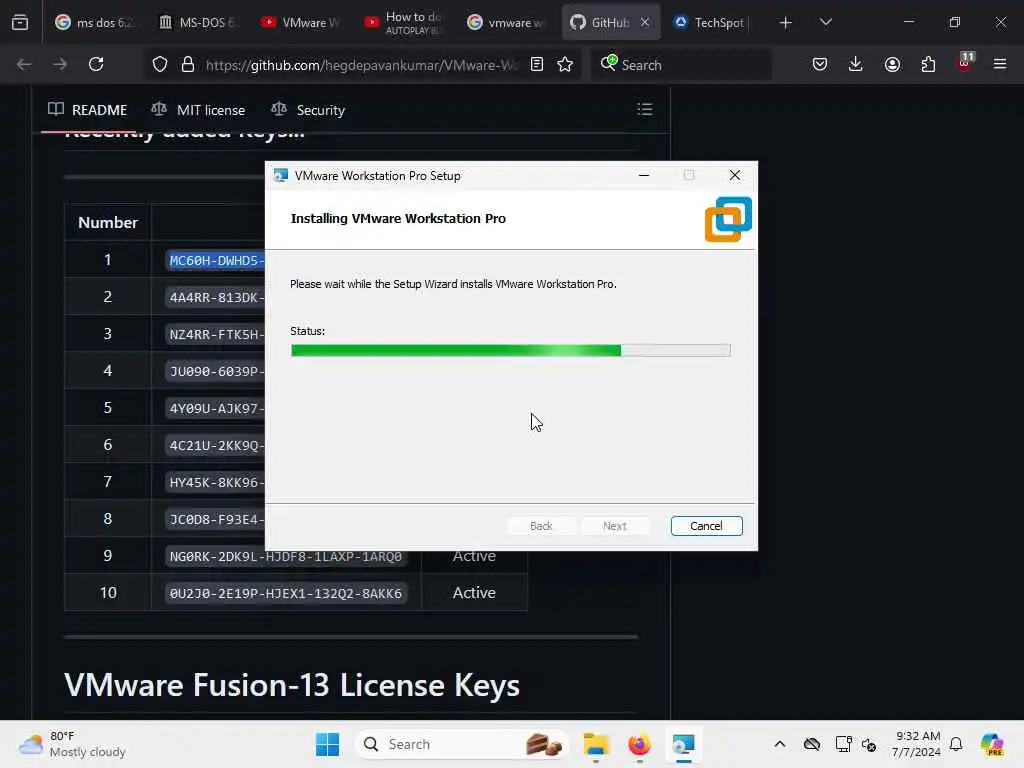Switch to the ms dos 6.2 browser tab
This screenshot has height=768, width=1024.
(95, 22)
